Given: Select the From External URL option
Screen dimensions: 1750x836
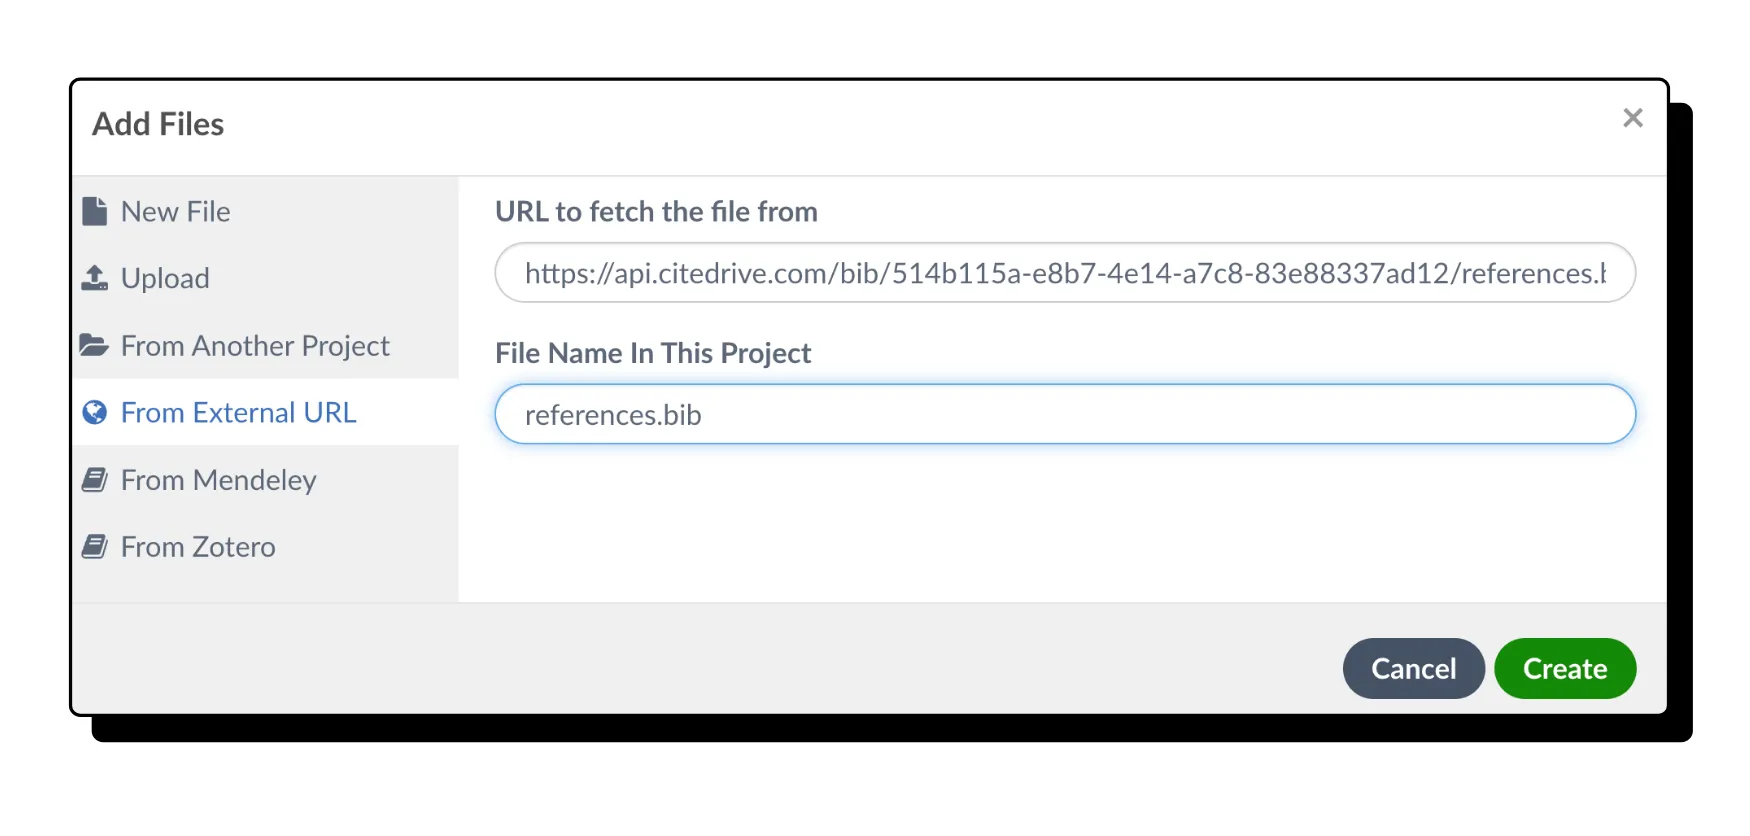Looking at the screenshot, I should pos(238,413).
